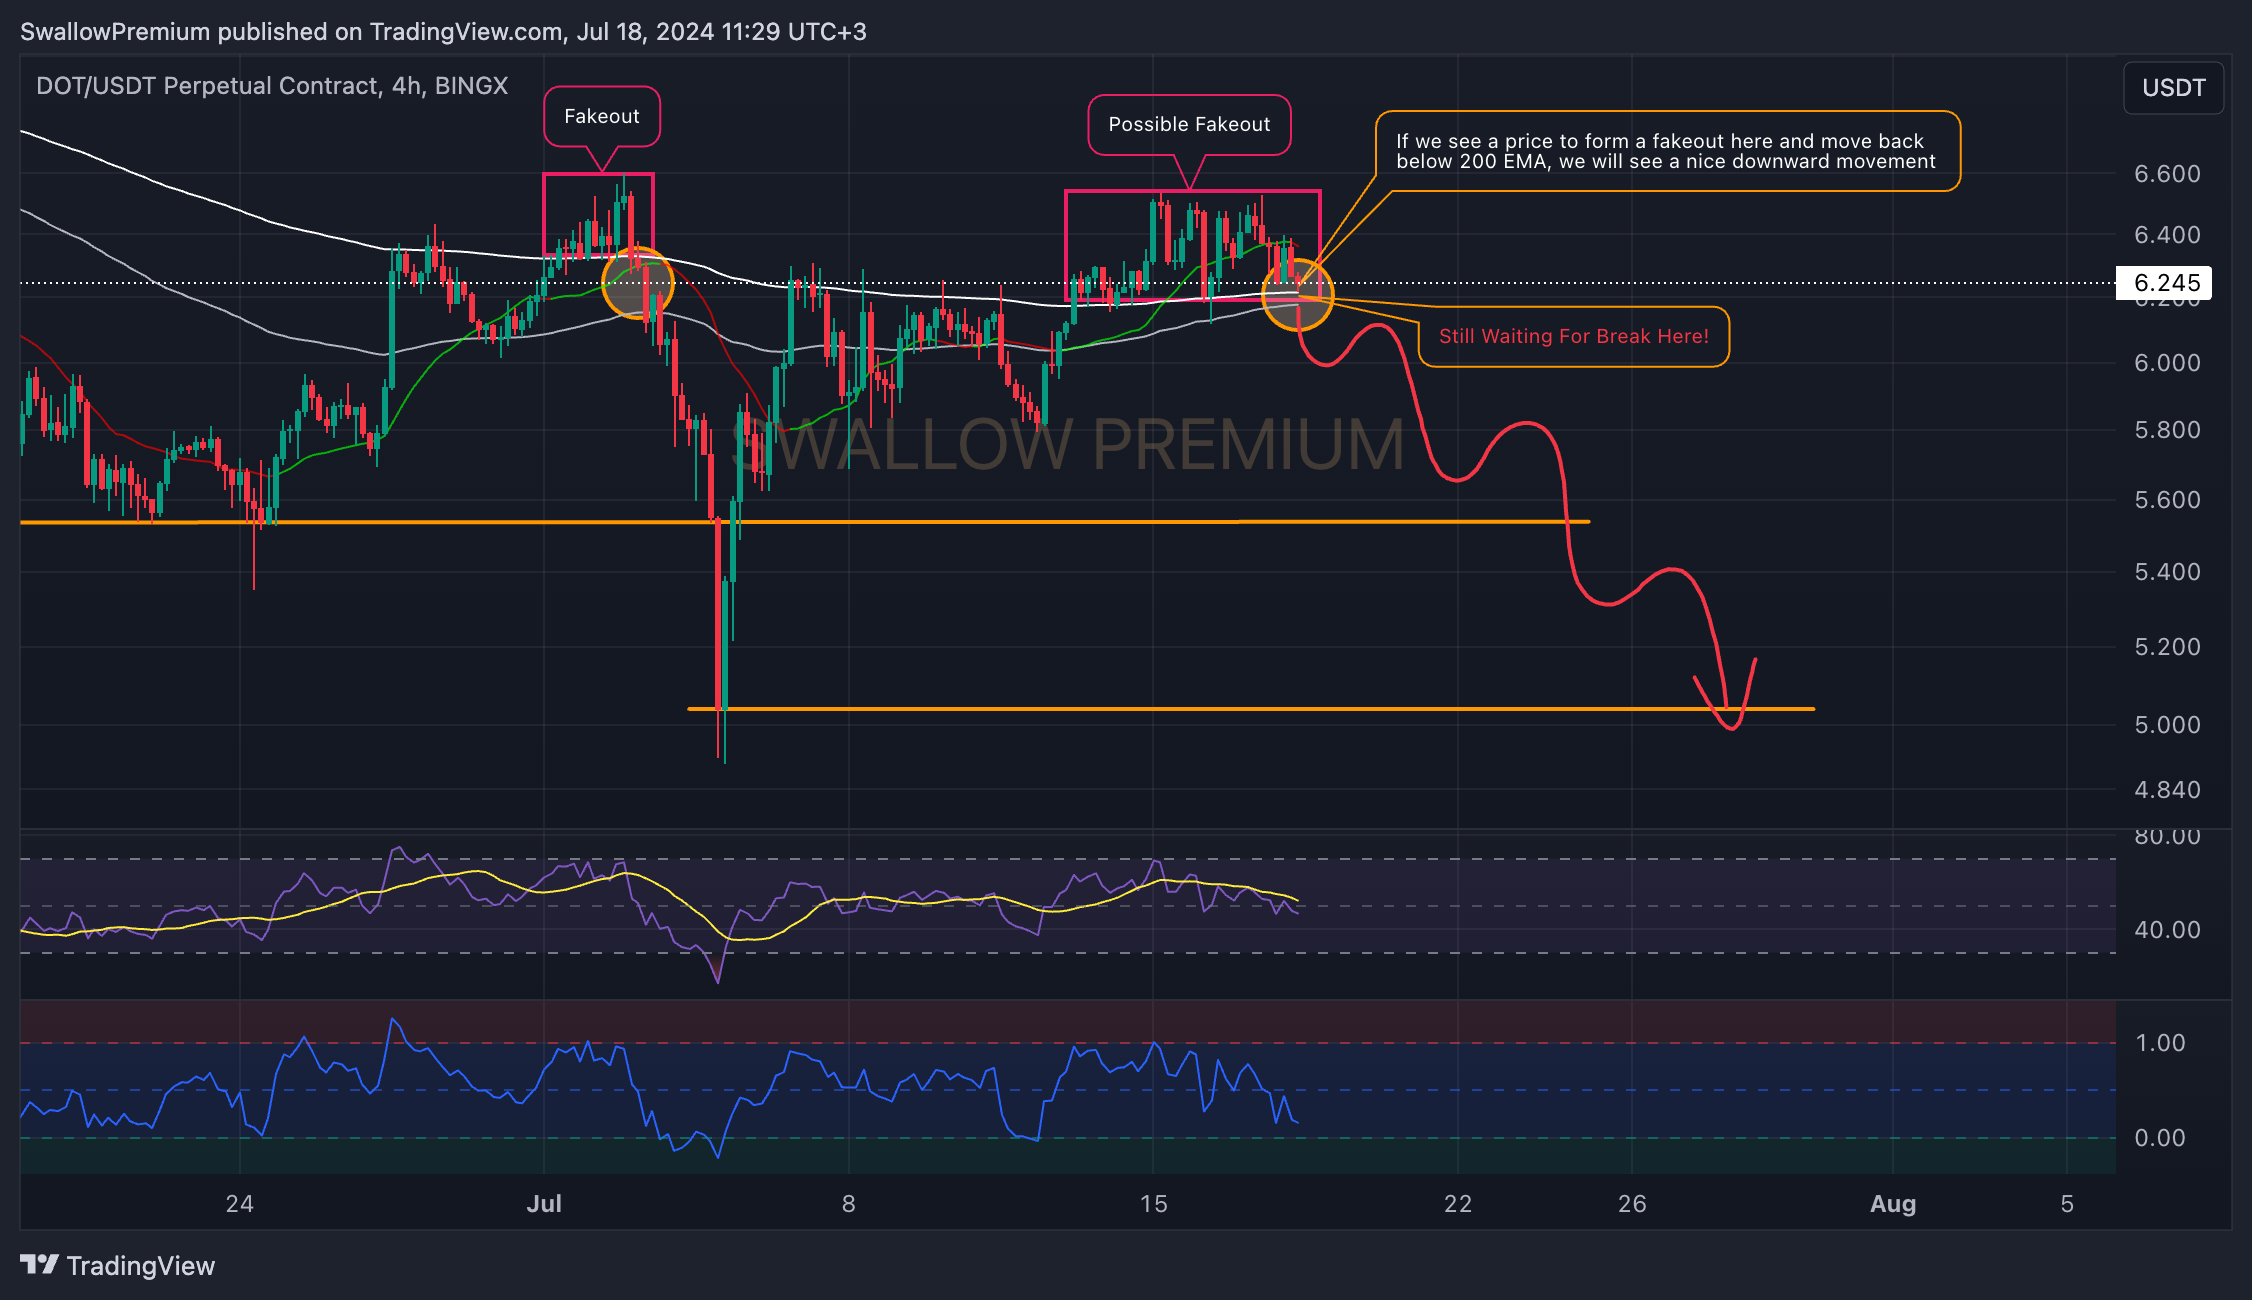Click the 5.400 price axis label
The height and width of the screenshot is (1300, 2252).
coord(2167,572)
